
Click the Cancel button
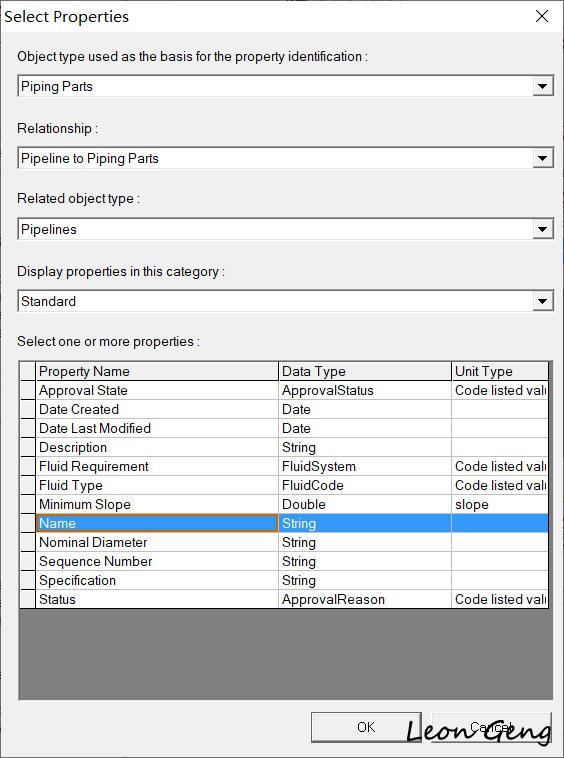492,727
